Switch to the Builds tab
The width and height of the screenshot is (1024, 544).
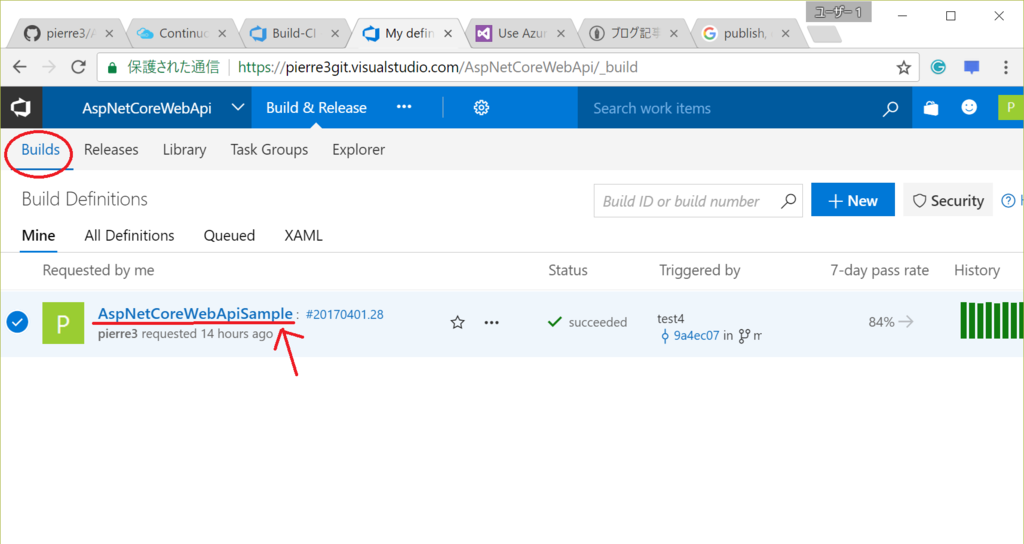coord(40,150)
